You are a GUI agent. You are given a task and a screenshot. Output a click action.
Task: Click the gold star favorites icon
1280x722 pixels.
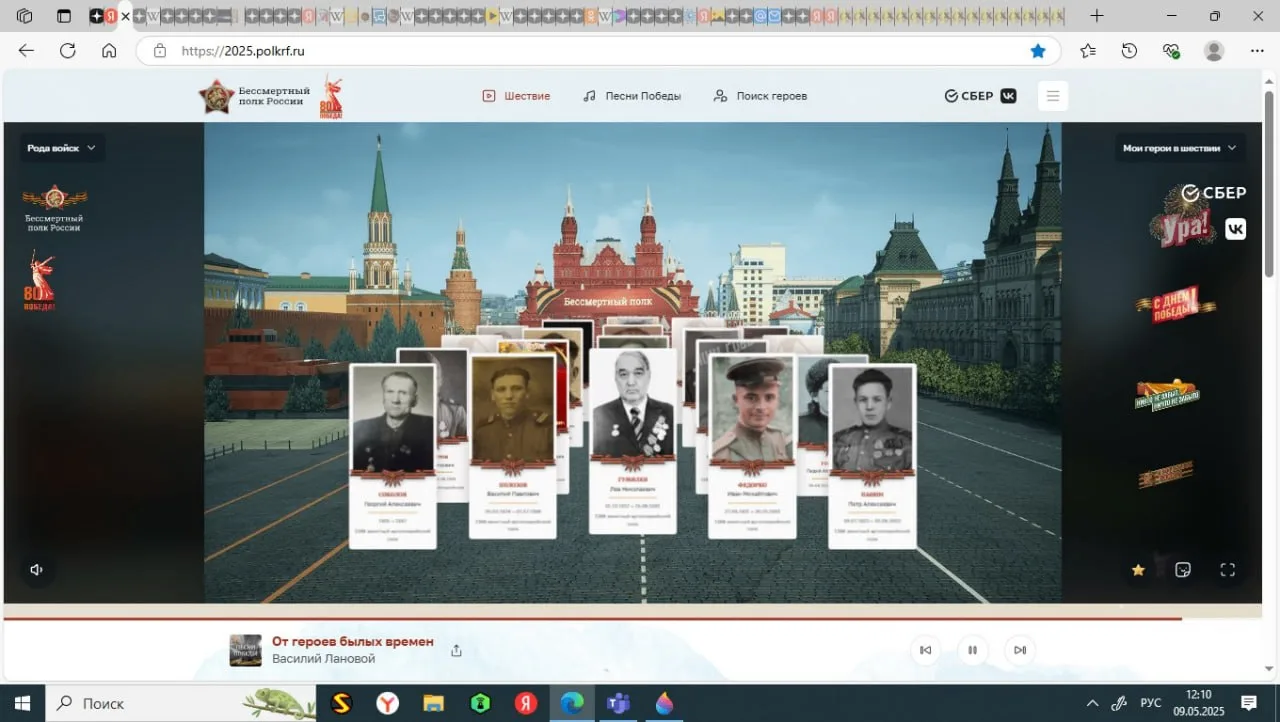(x=1138, y=570)
